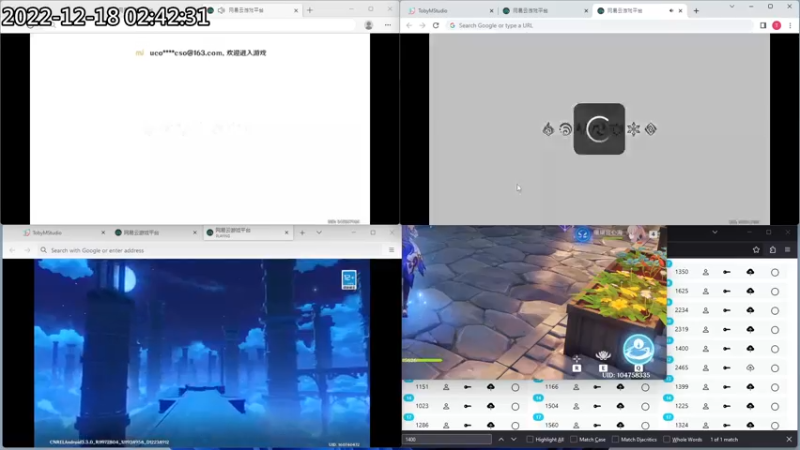
Task: Select the radio circle in row 1166
Action: [645, 388]
